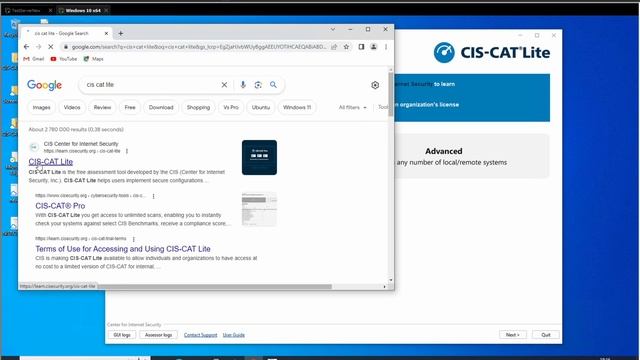The image size is (640, 360).
Task: Click the CIS-CAT Pro result thumbnail
Action: point(259,209)
